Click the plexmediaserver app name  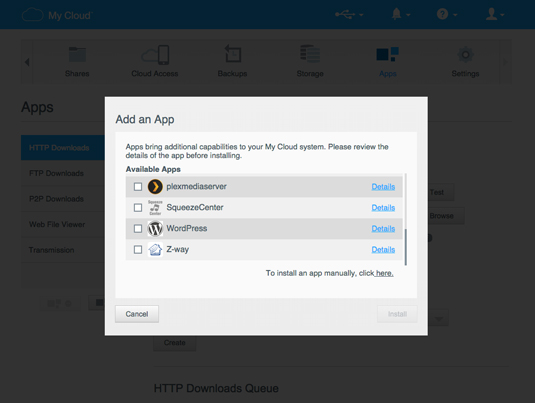(x=197, y=187)
